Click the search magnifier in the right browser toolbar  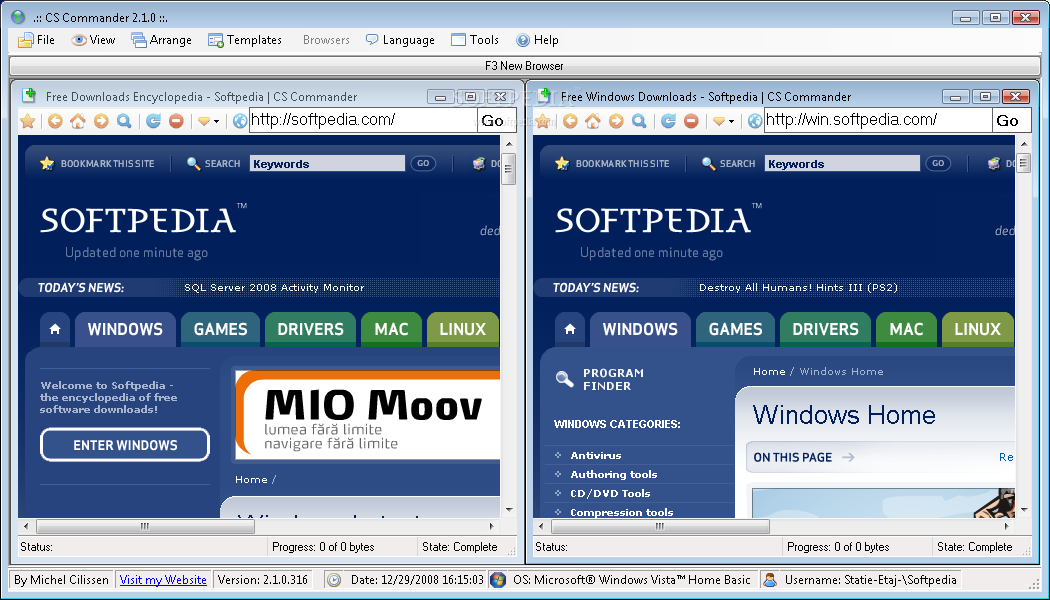(x=639, y=121)
